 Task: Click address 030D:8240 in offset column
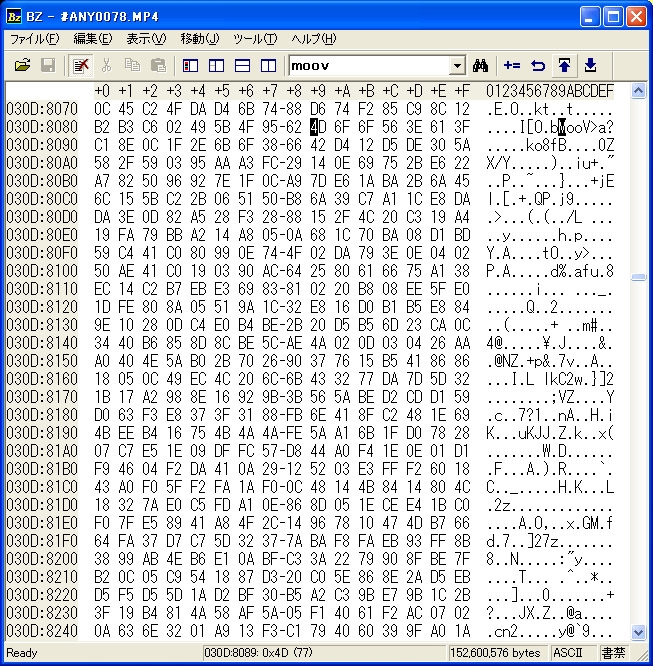pyautogui.click(x=42, y=631)
